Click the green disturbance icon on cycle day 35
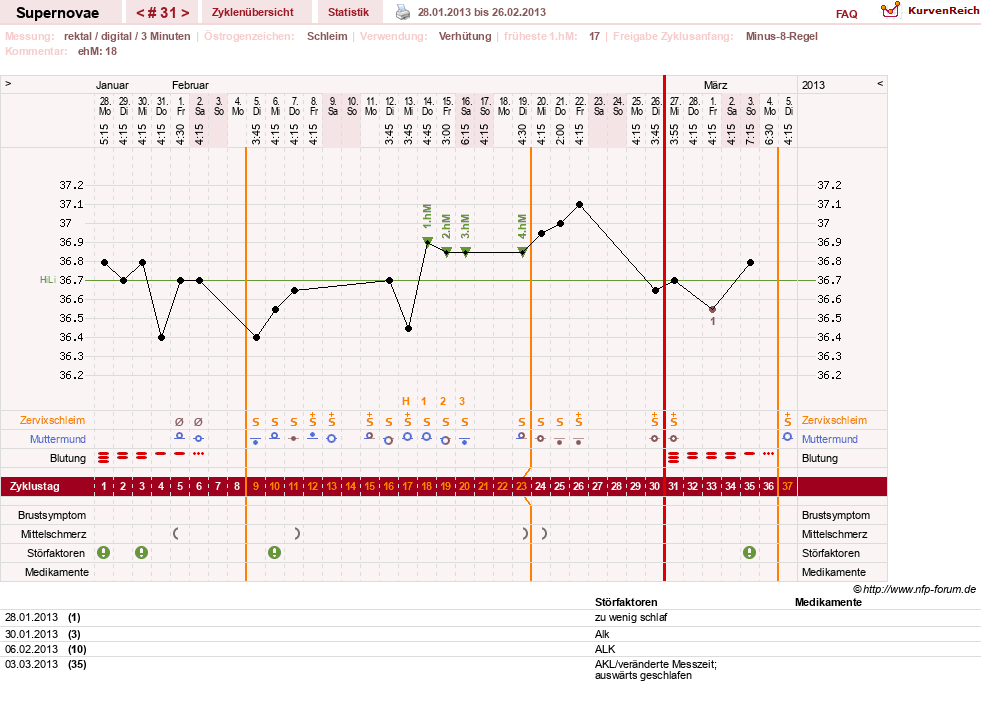 [750, 552]
